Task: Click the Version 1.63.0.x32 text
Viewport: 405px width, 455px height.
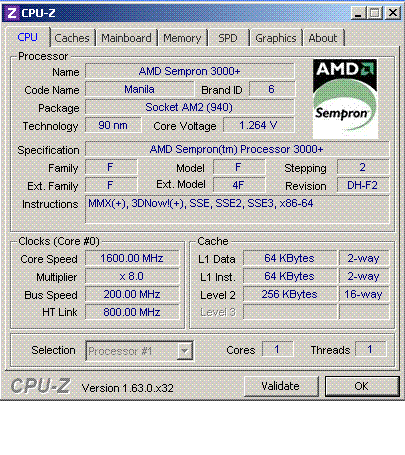Action: [128, 388]
